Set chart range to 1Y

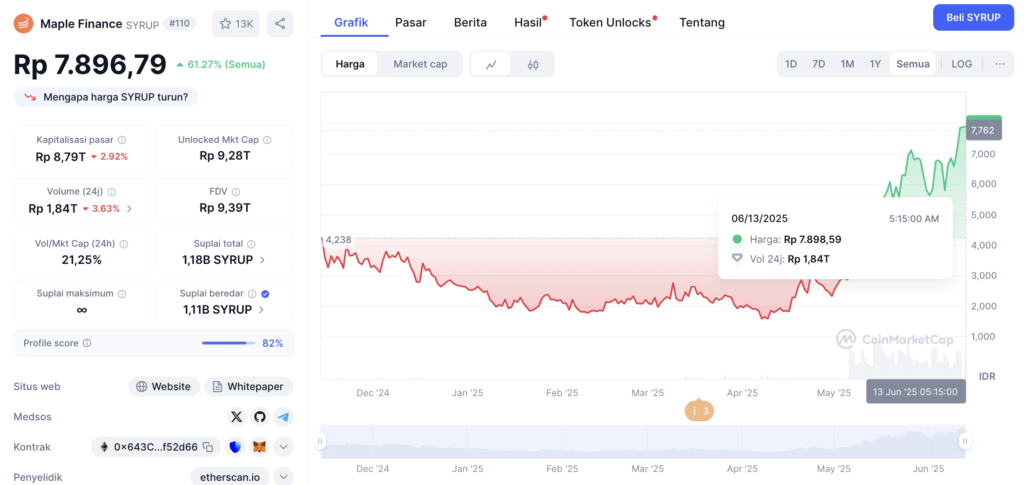click(x=875, y=64)
